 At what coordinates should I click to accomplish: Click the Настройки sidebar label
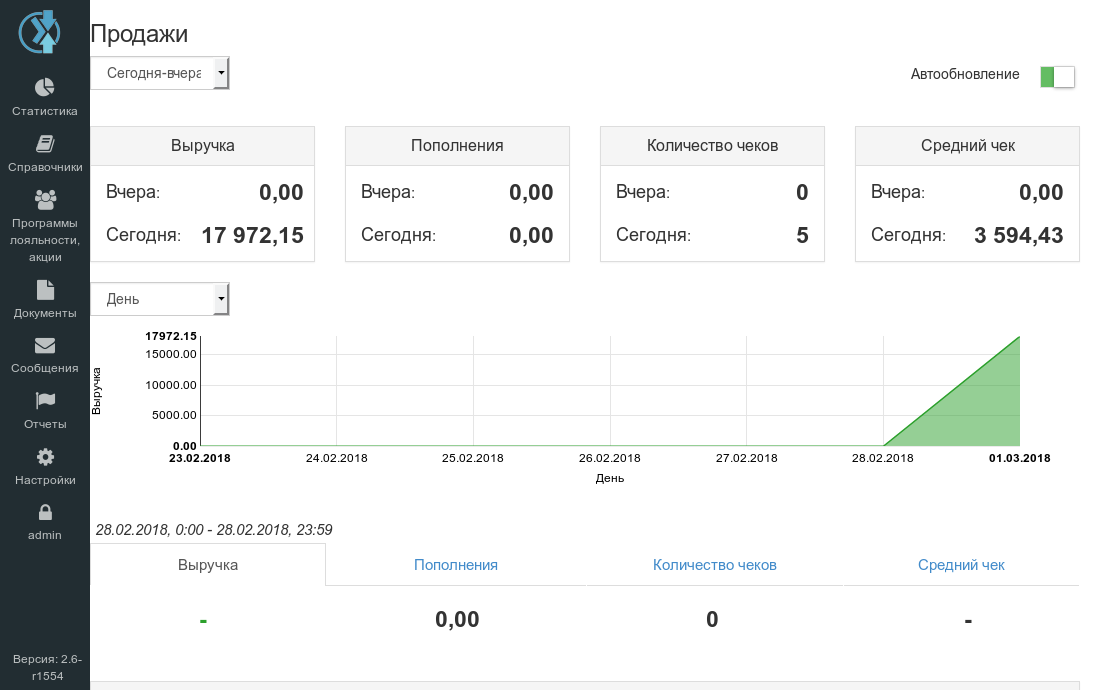click(45, 480)
